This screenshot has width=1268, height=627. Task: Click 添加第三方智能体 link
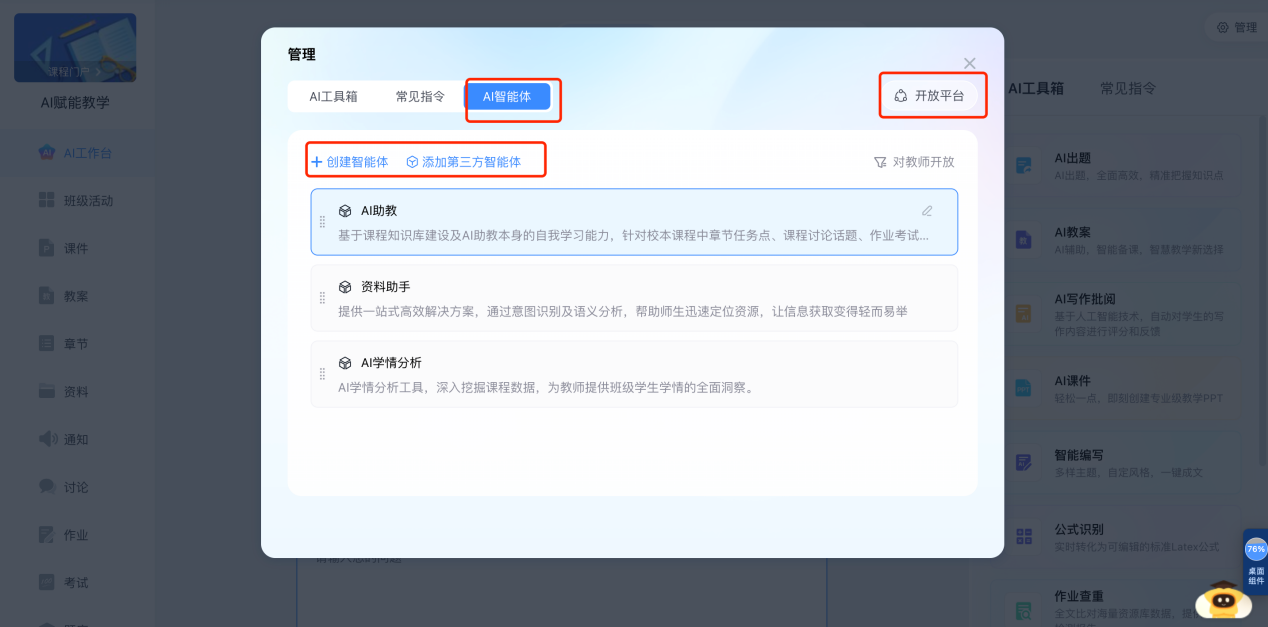click(x=463, y=162)
